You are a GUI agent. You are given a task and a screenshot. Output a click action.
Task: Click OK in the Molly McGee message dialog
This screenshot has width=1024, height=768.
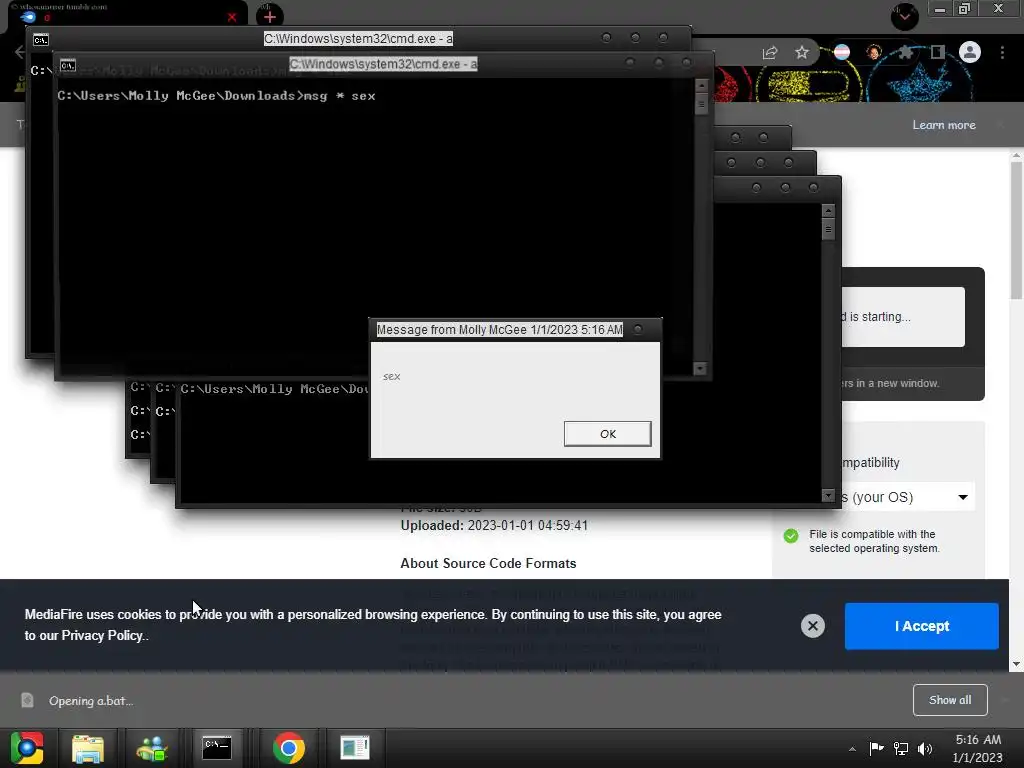coord(607,434)
